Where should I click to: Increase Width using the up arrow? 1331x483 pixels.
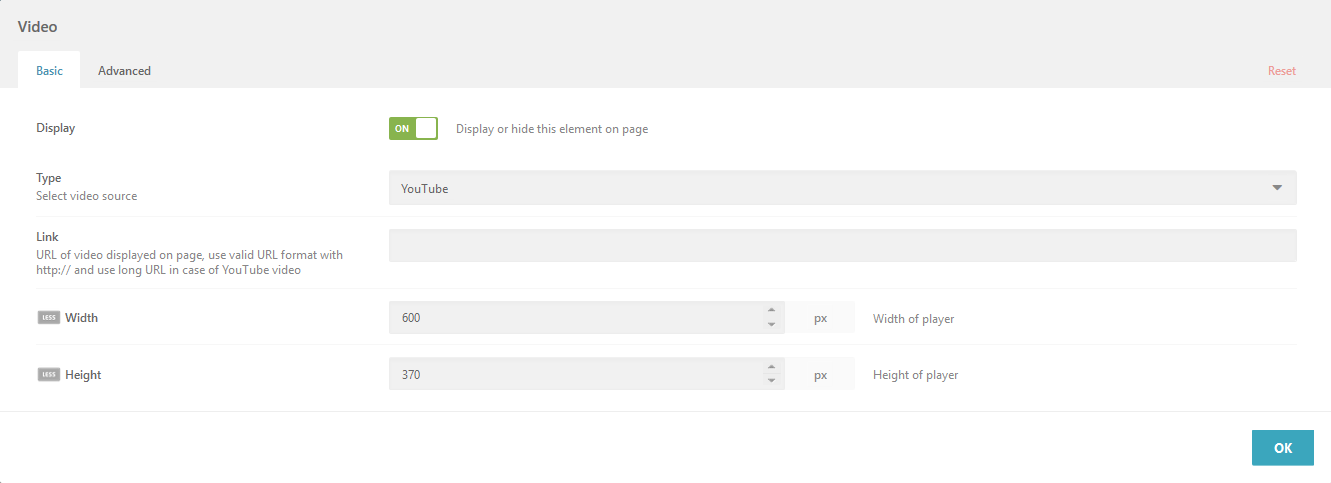(771, 311)
